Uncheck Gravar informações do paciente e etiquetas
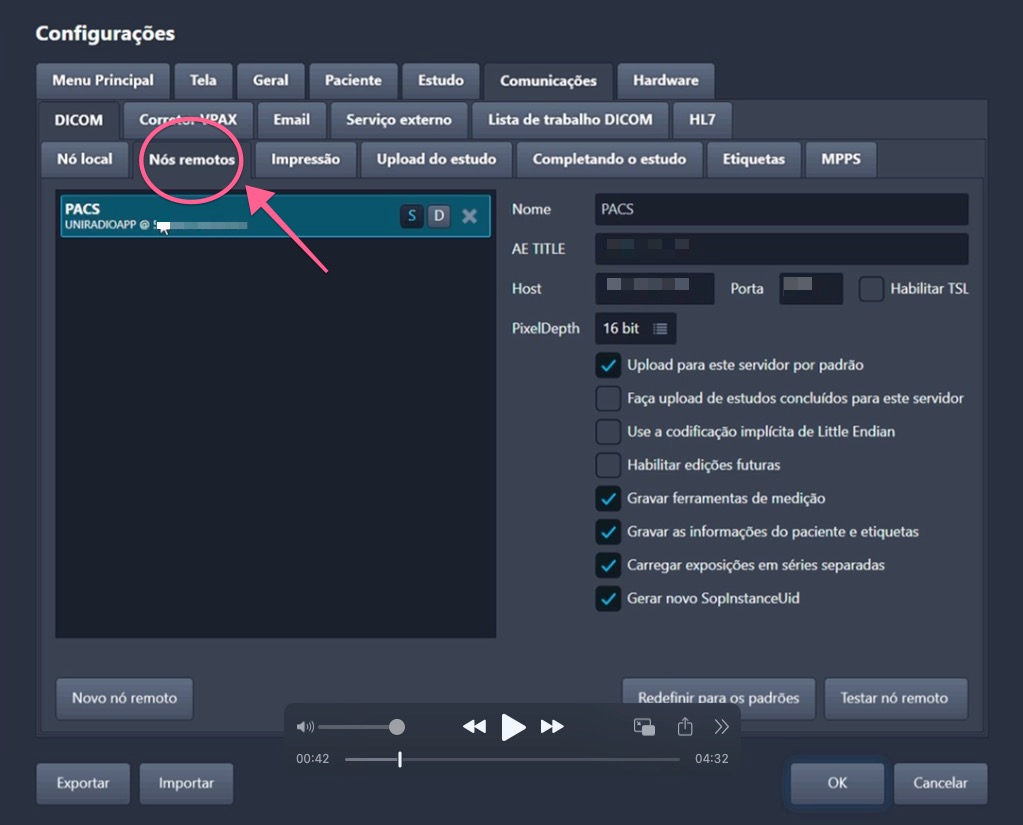 point(608,532)
